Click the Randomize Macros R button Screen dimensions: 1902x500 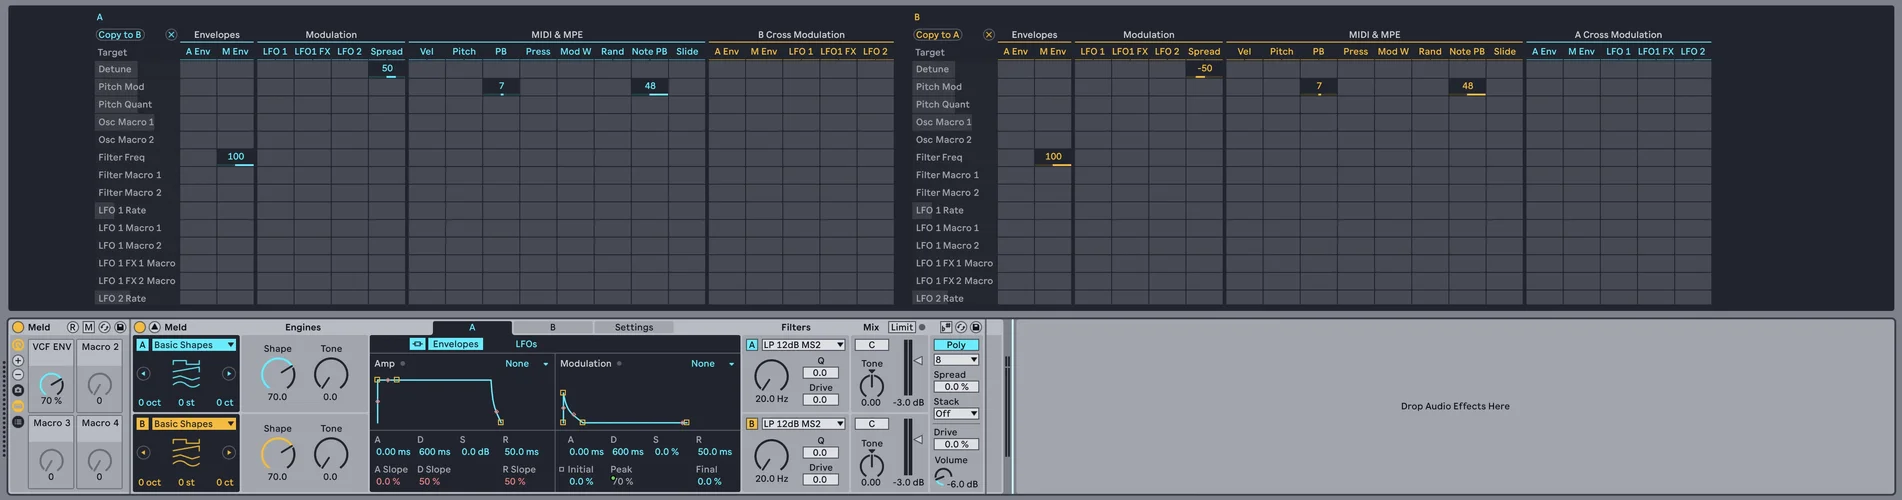[x=72, y=327]
